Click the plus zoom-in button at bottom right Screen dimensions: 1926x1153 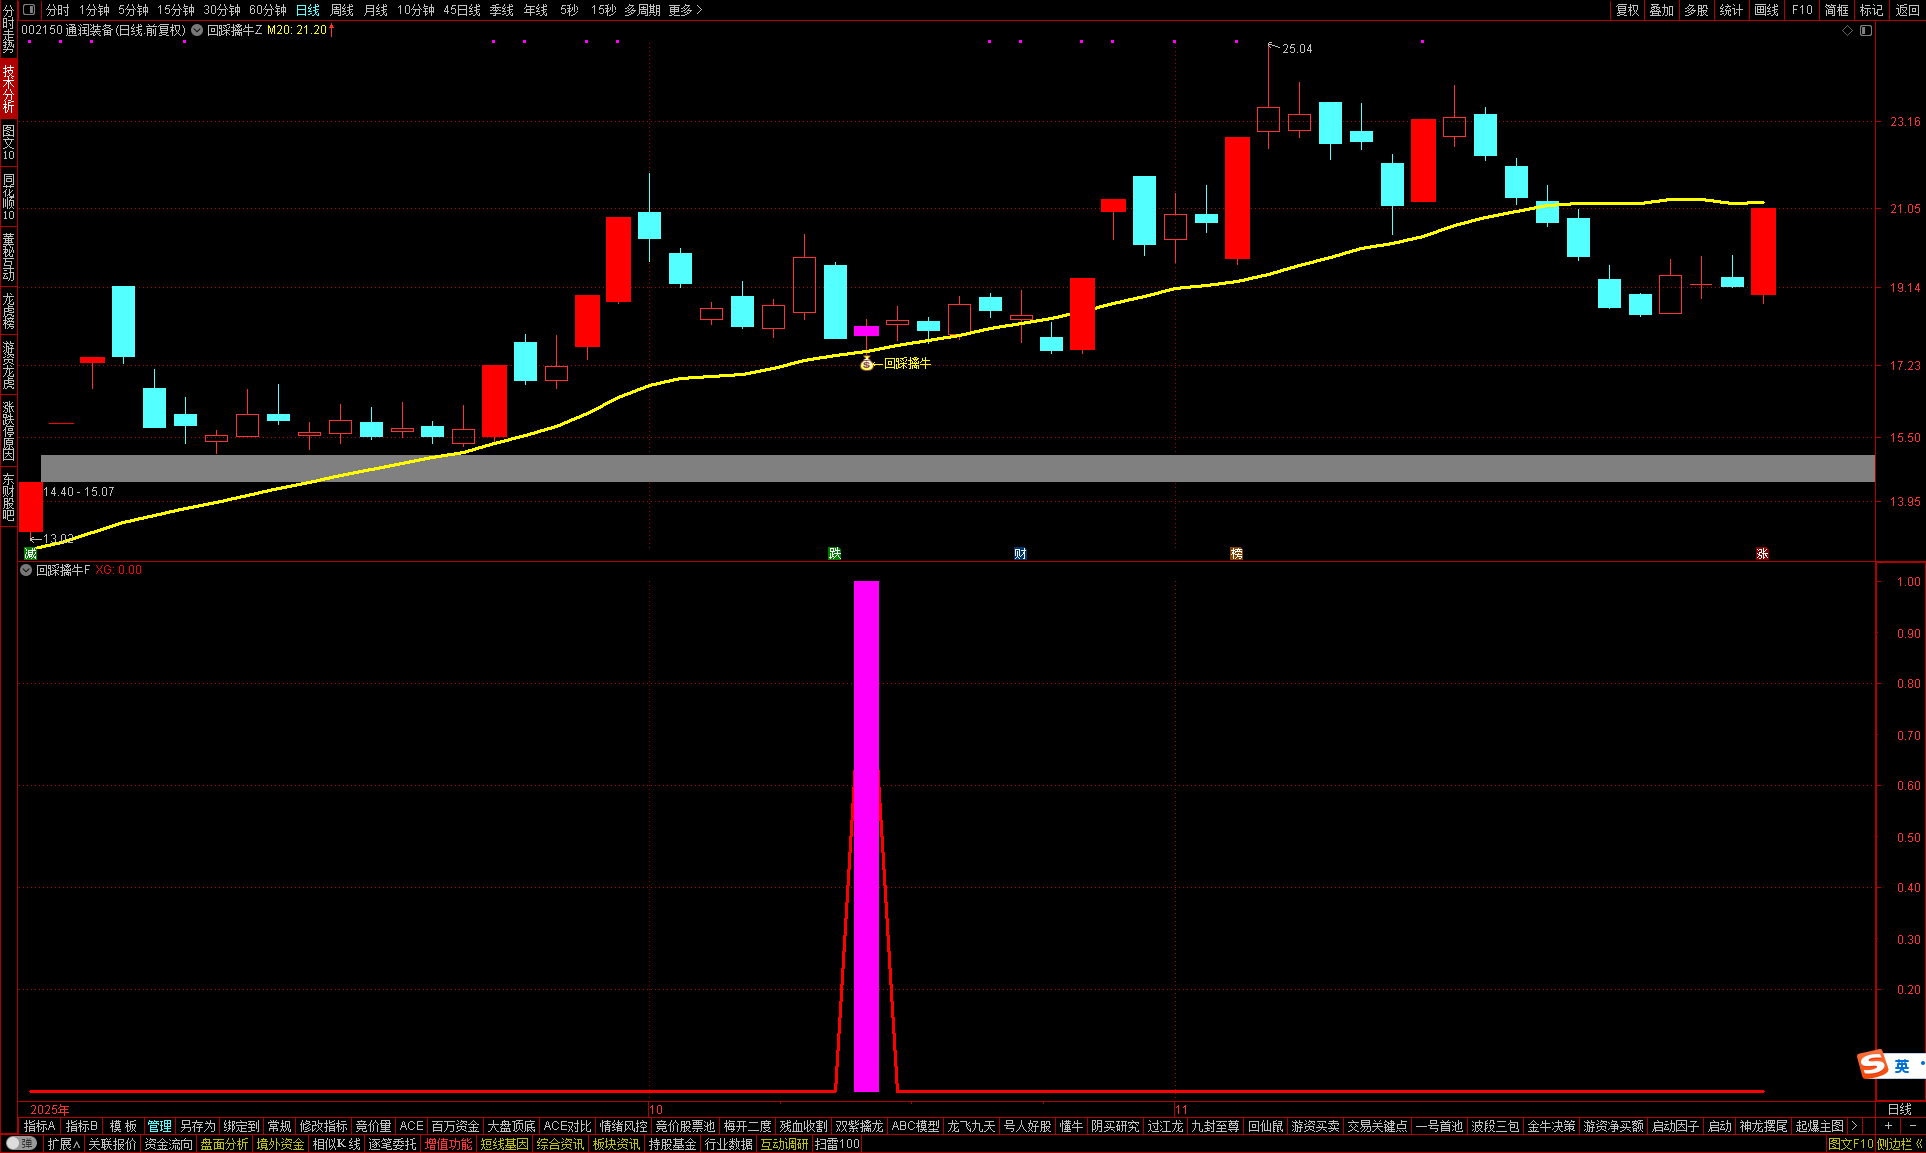1888,1126
